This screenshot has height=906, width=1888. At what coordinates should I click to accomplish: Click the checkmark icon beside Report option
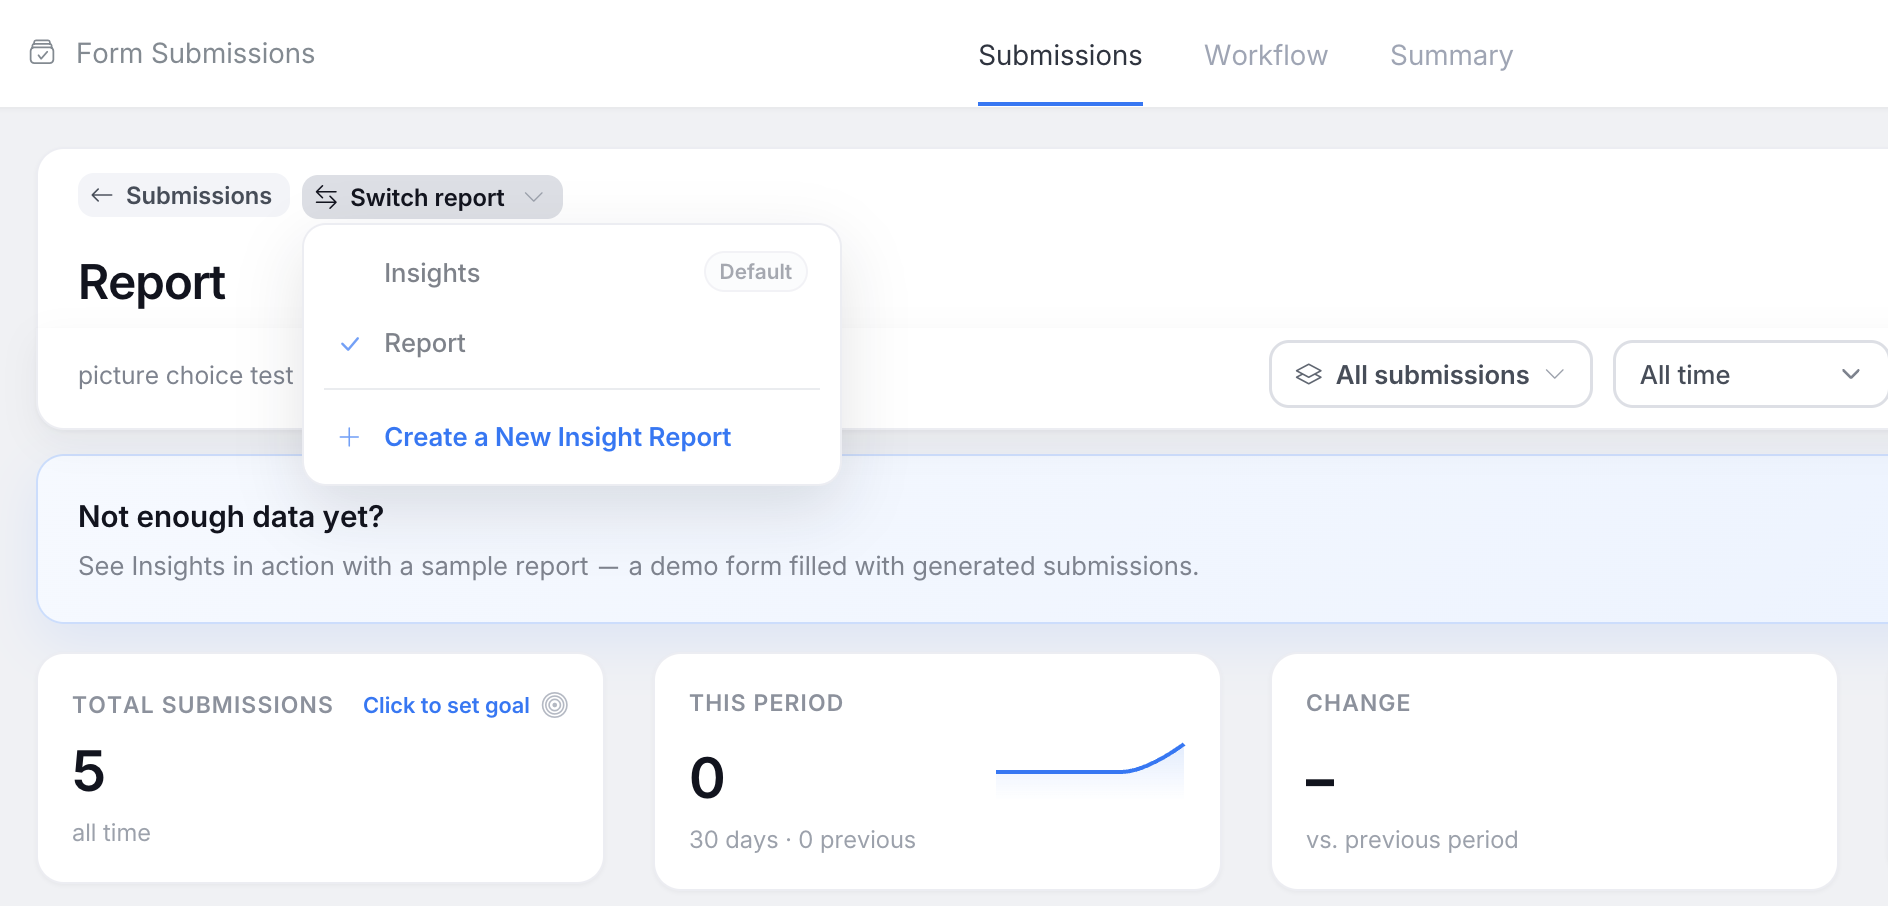click(x=350, y=344)
